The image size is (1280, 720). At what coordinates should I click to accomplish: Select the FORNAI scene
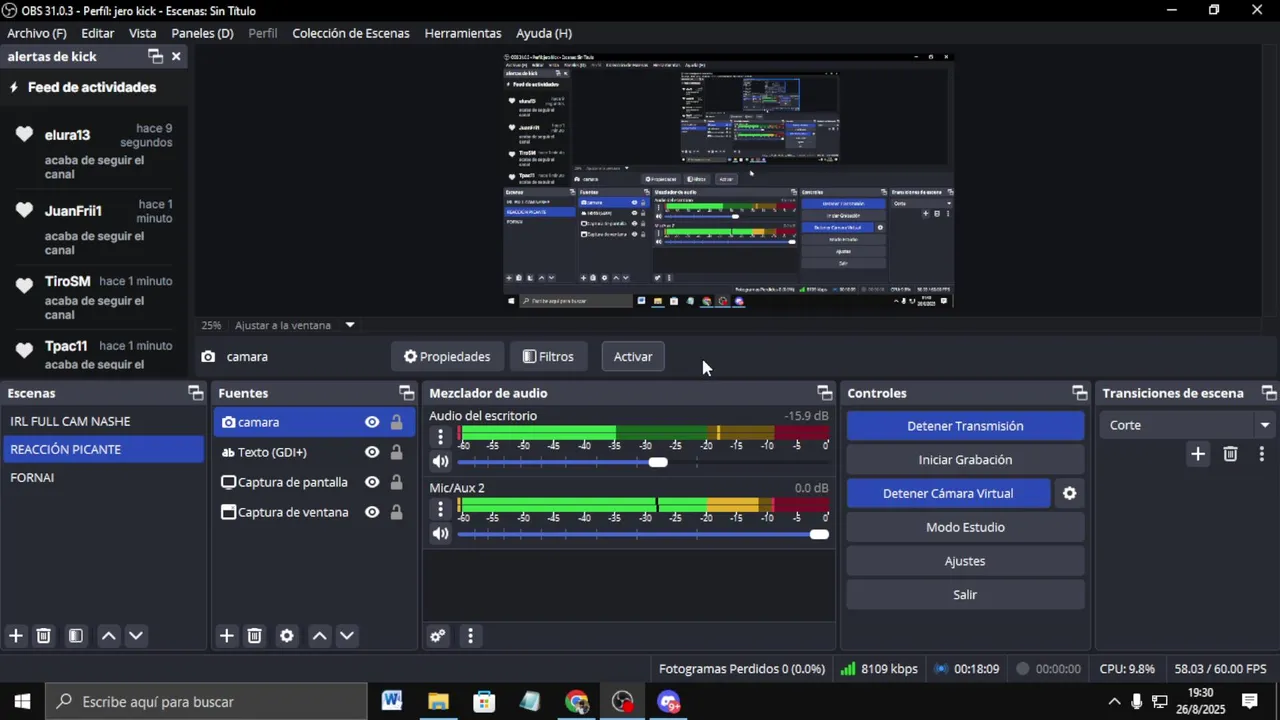103,478
